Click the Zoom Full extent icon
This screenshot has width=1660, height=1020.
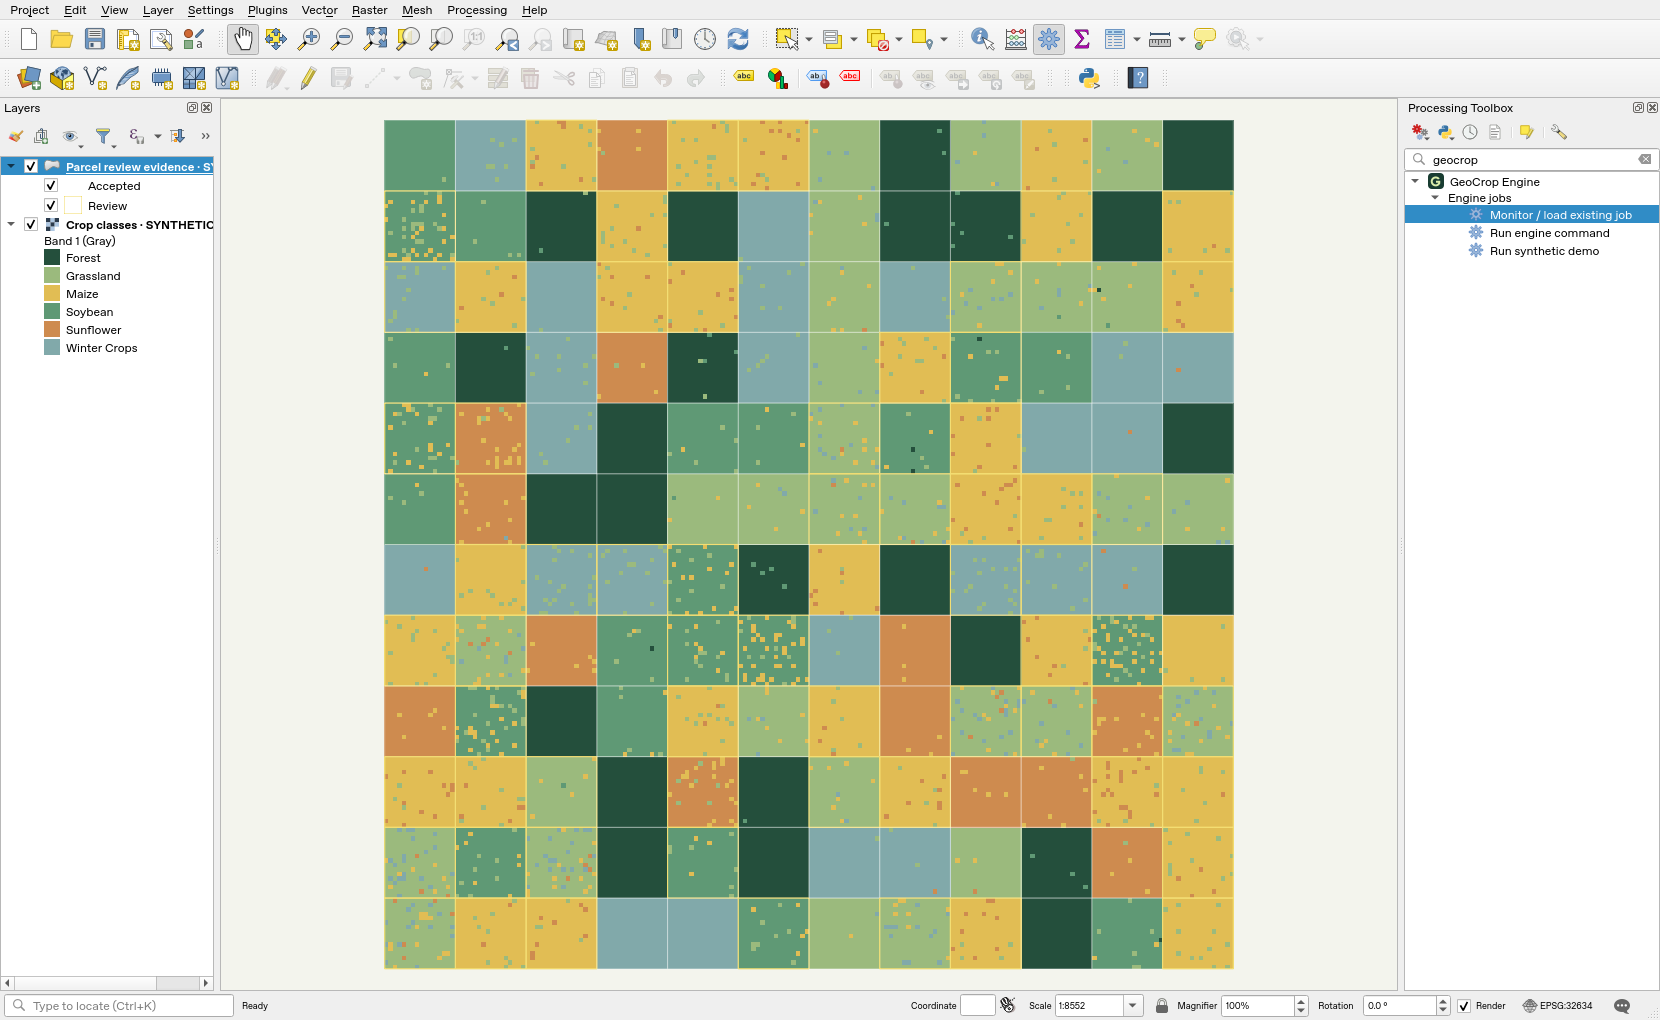[375, 39]
